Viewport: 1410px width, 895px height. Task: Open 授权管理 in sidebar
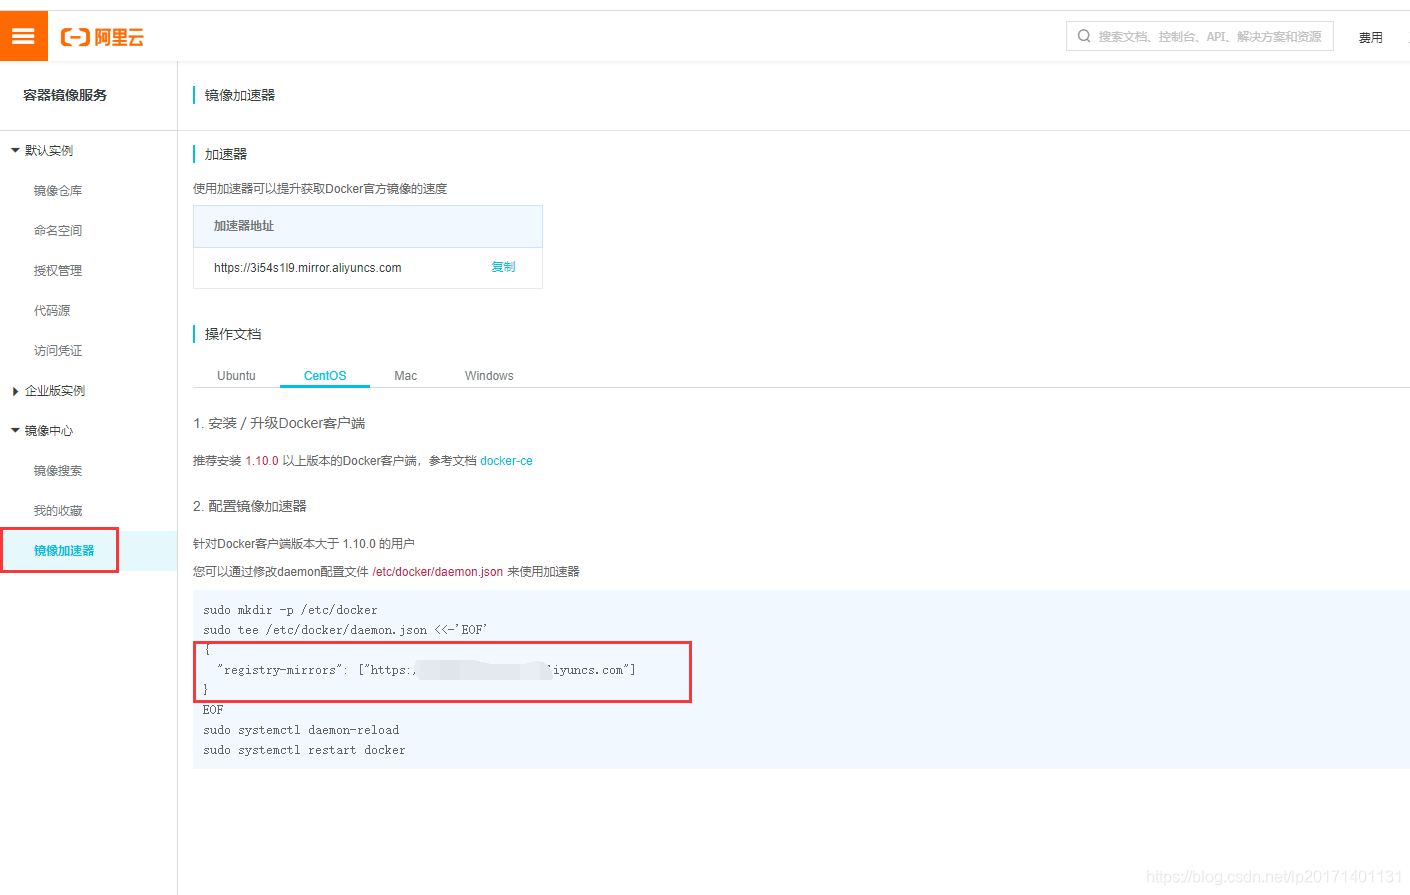pos(58,271)
